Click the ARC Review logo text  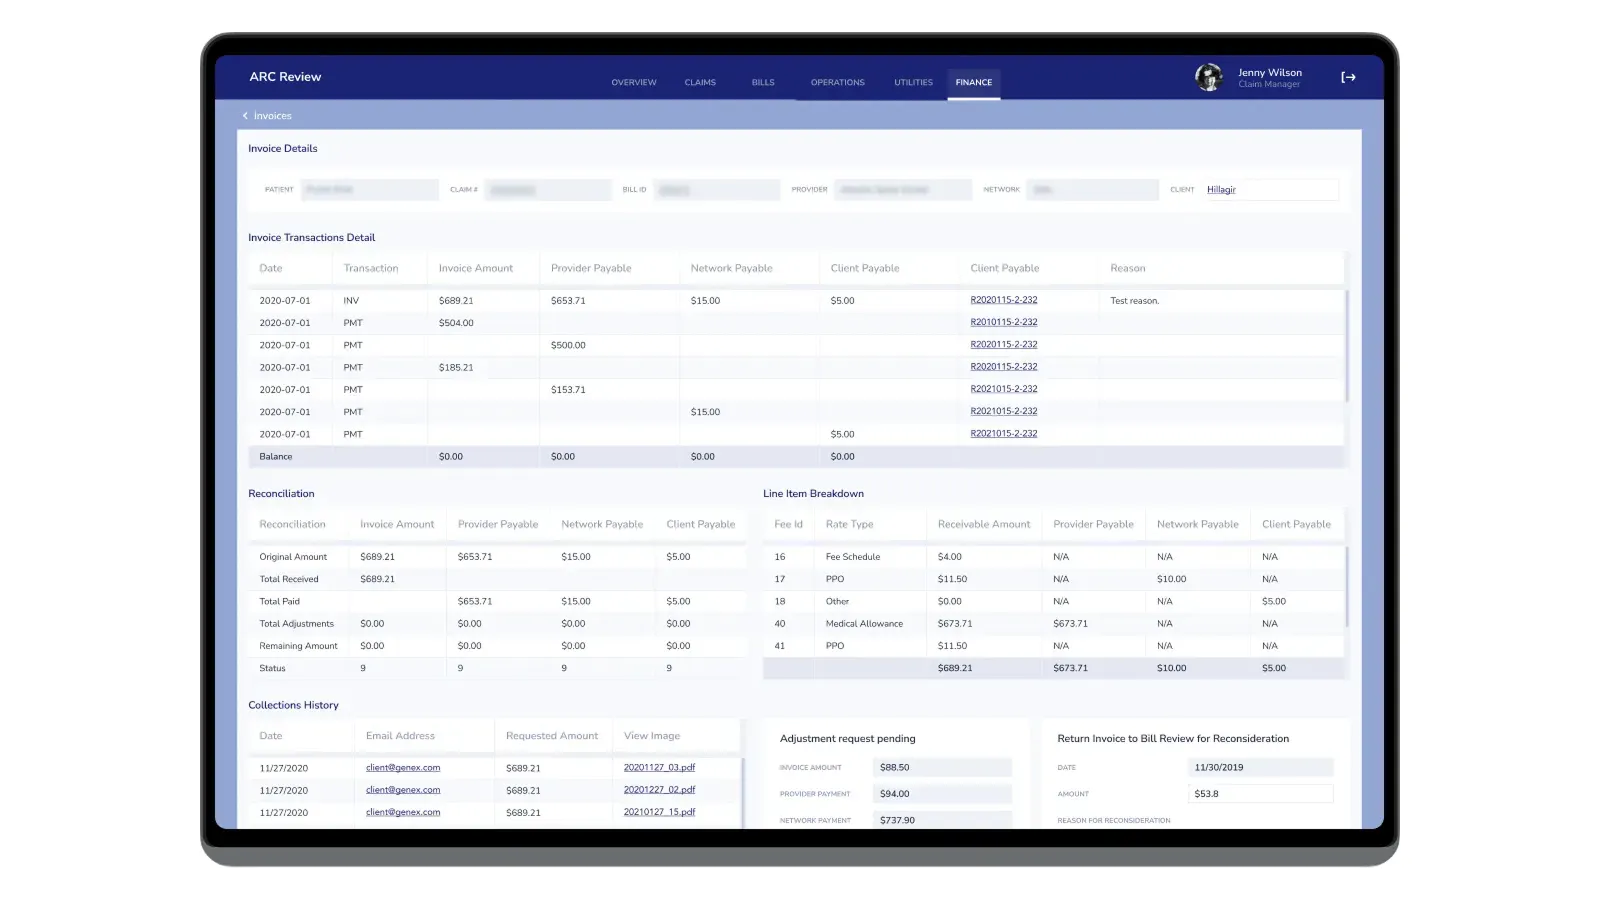[x=285, y=77]
